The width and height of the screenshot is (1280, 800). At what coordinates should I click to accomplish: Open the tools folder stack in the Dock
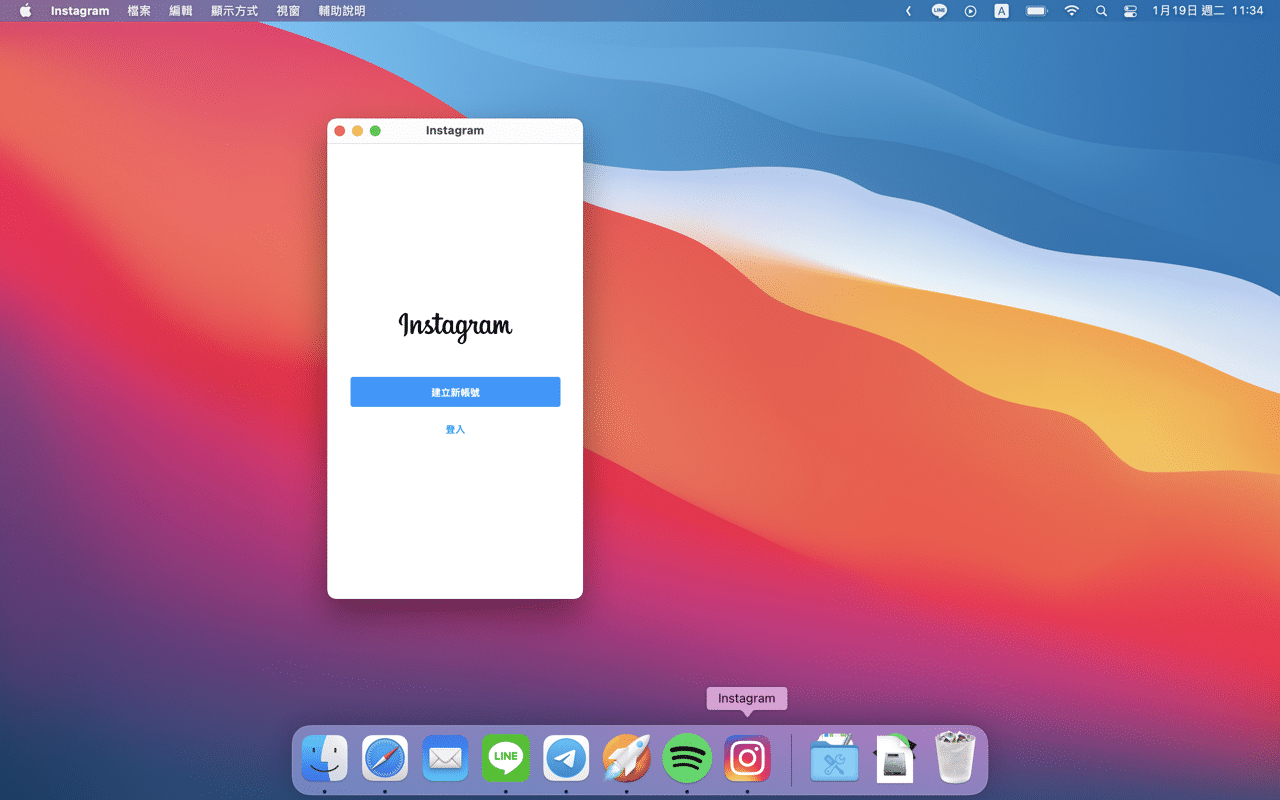click(x=834, y=759)
